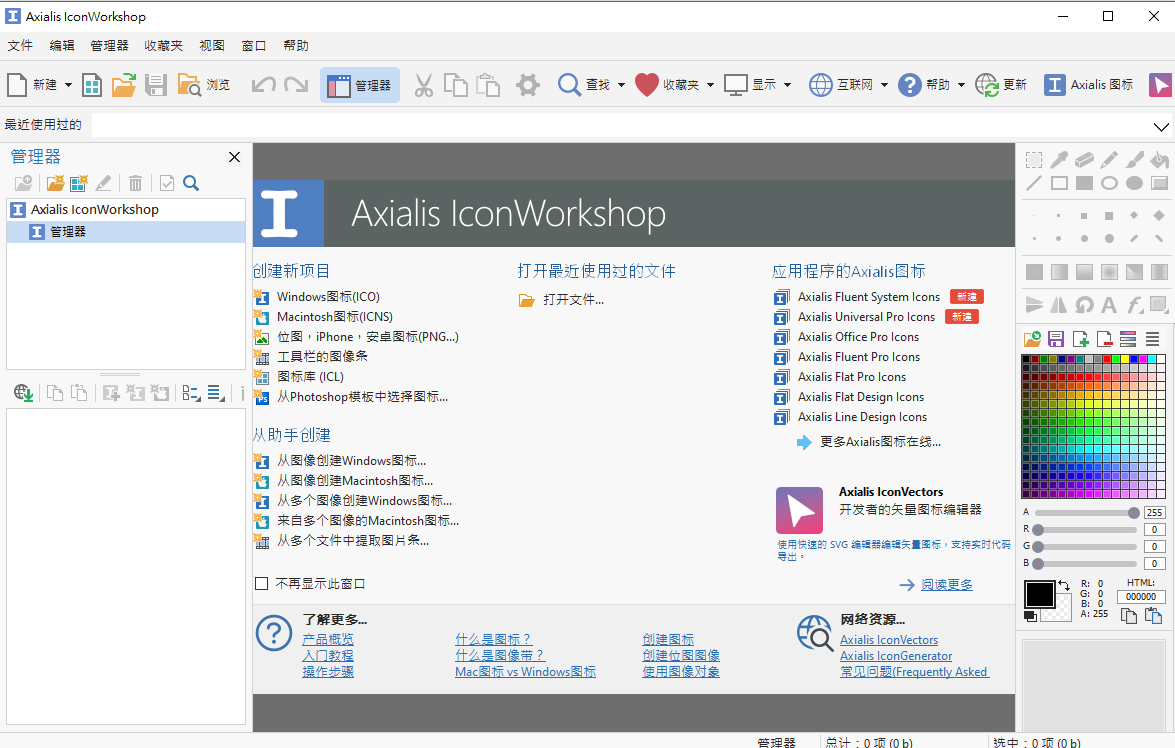Image resolution: width=1175 pixels, height=748 pixels.
Task: Select the paint bucket fill tool
Action: pyautogui.click(x=1159, y=159)
